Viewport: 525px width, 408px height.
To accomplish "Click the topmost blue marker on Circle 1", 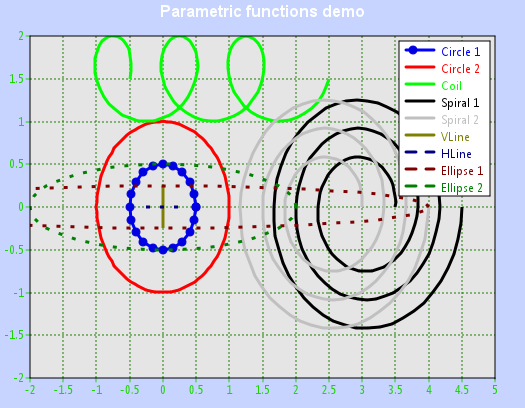I will click(163, 164).
